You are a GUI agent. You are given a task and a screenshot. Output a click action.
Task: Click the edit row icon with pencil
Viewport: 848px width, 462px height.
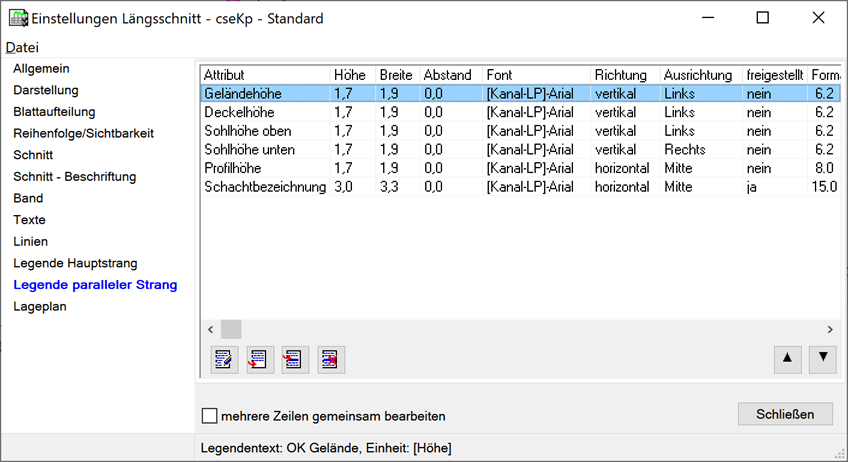tap(225, 360)
